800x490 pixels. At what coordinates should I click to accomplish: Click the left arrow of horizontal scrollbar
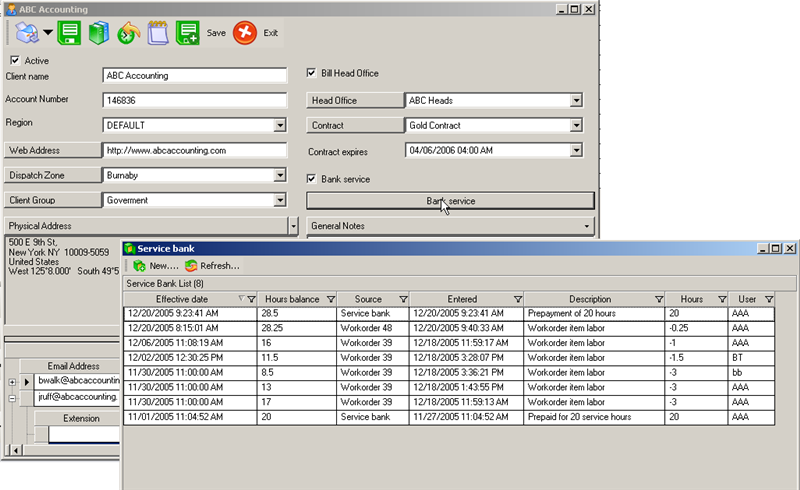point(16,450)
